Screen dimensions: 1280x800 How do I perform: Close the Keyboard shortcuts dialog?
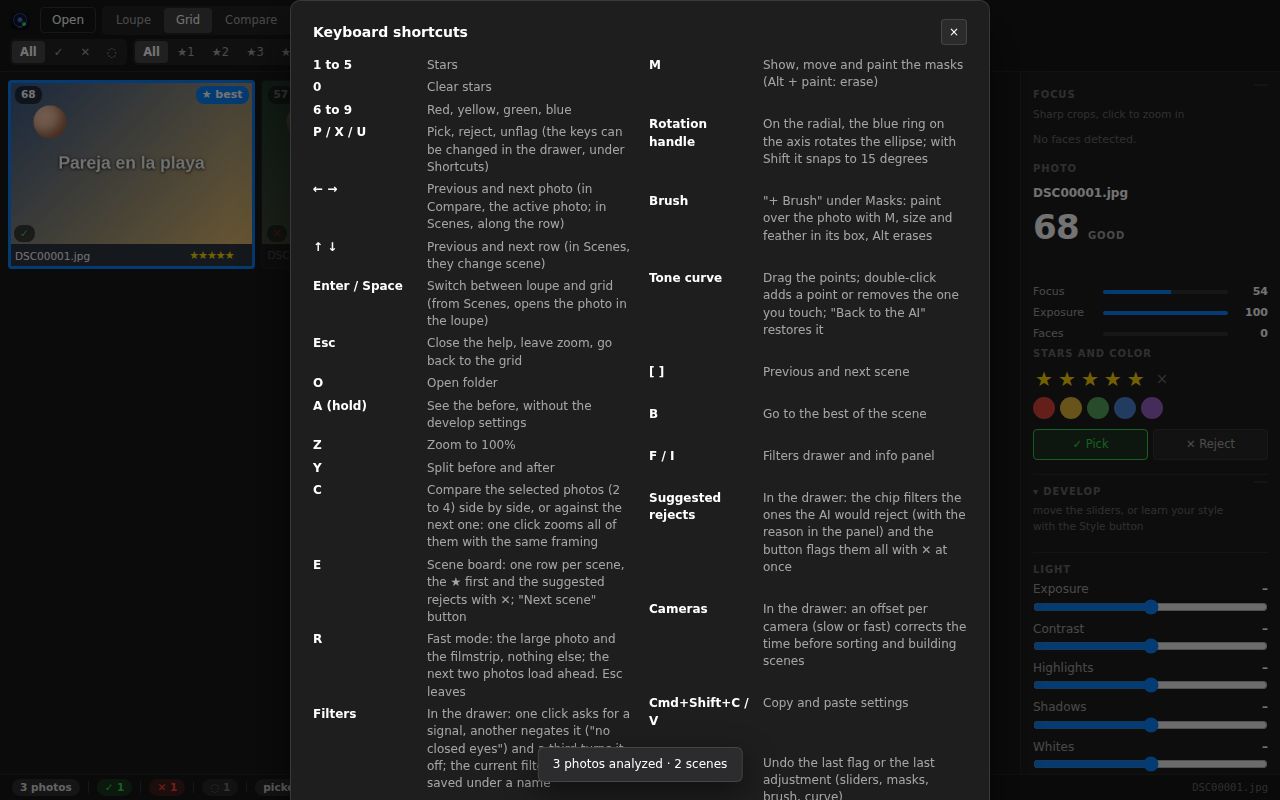point(953,32)
